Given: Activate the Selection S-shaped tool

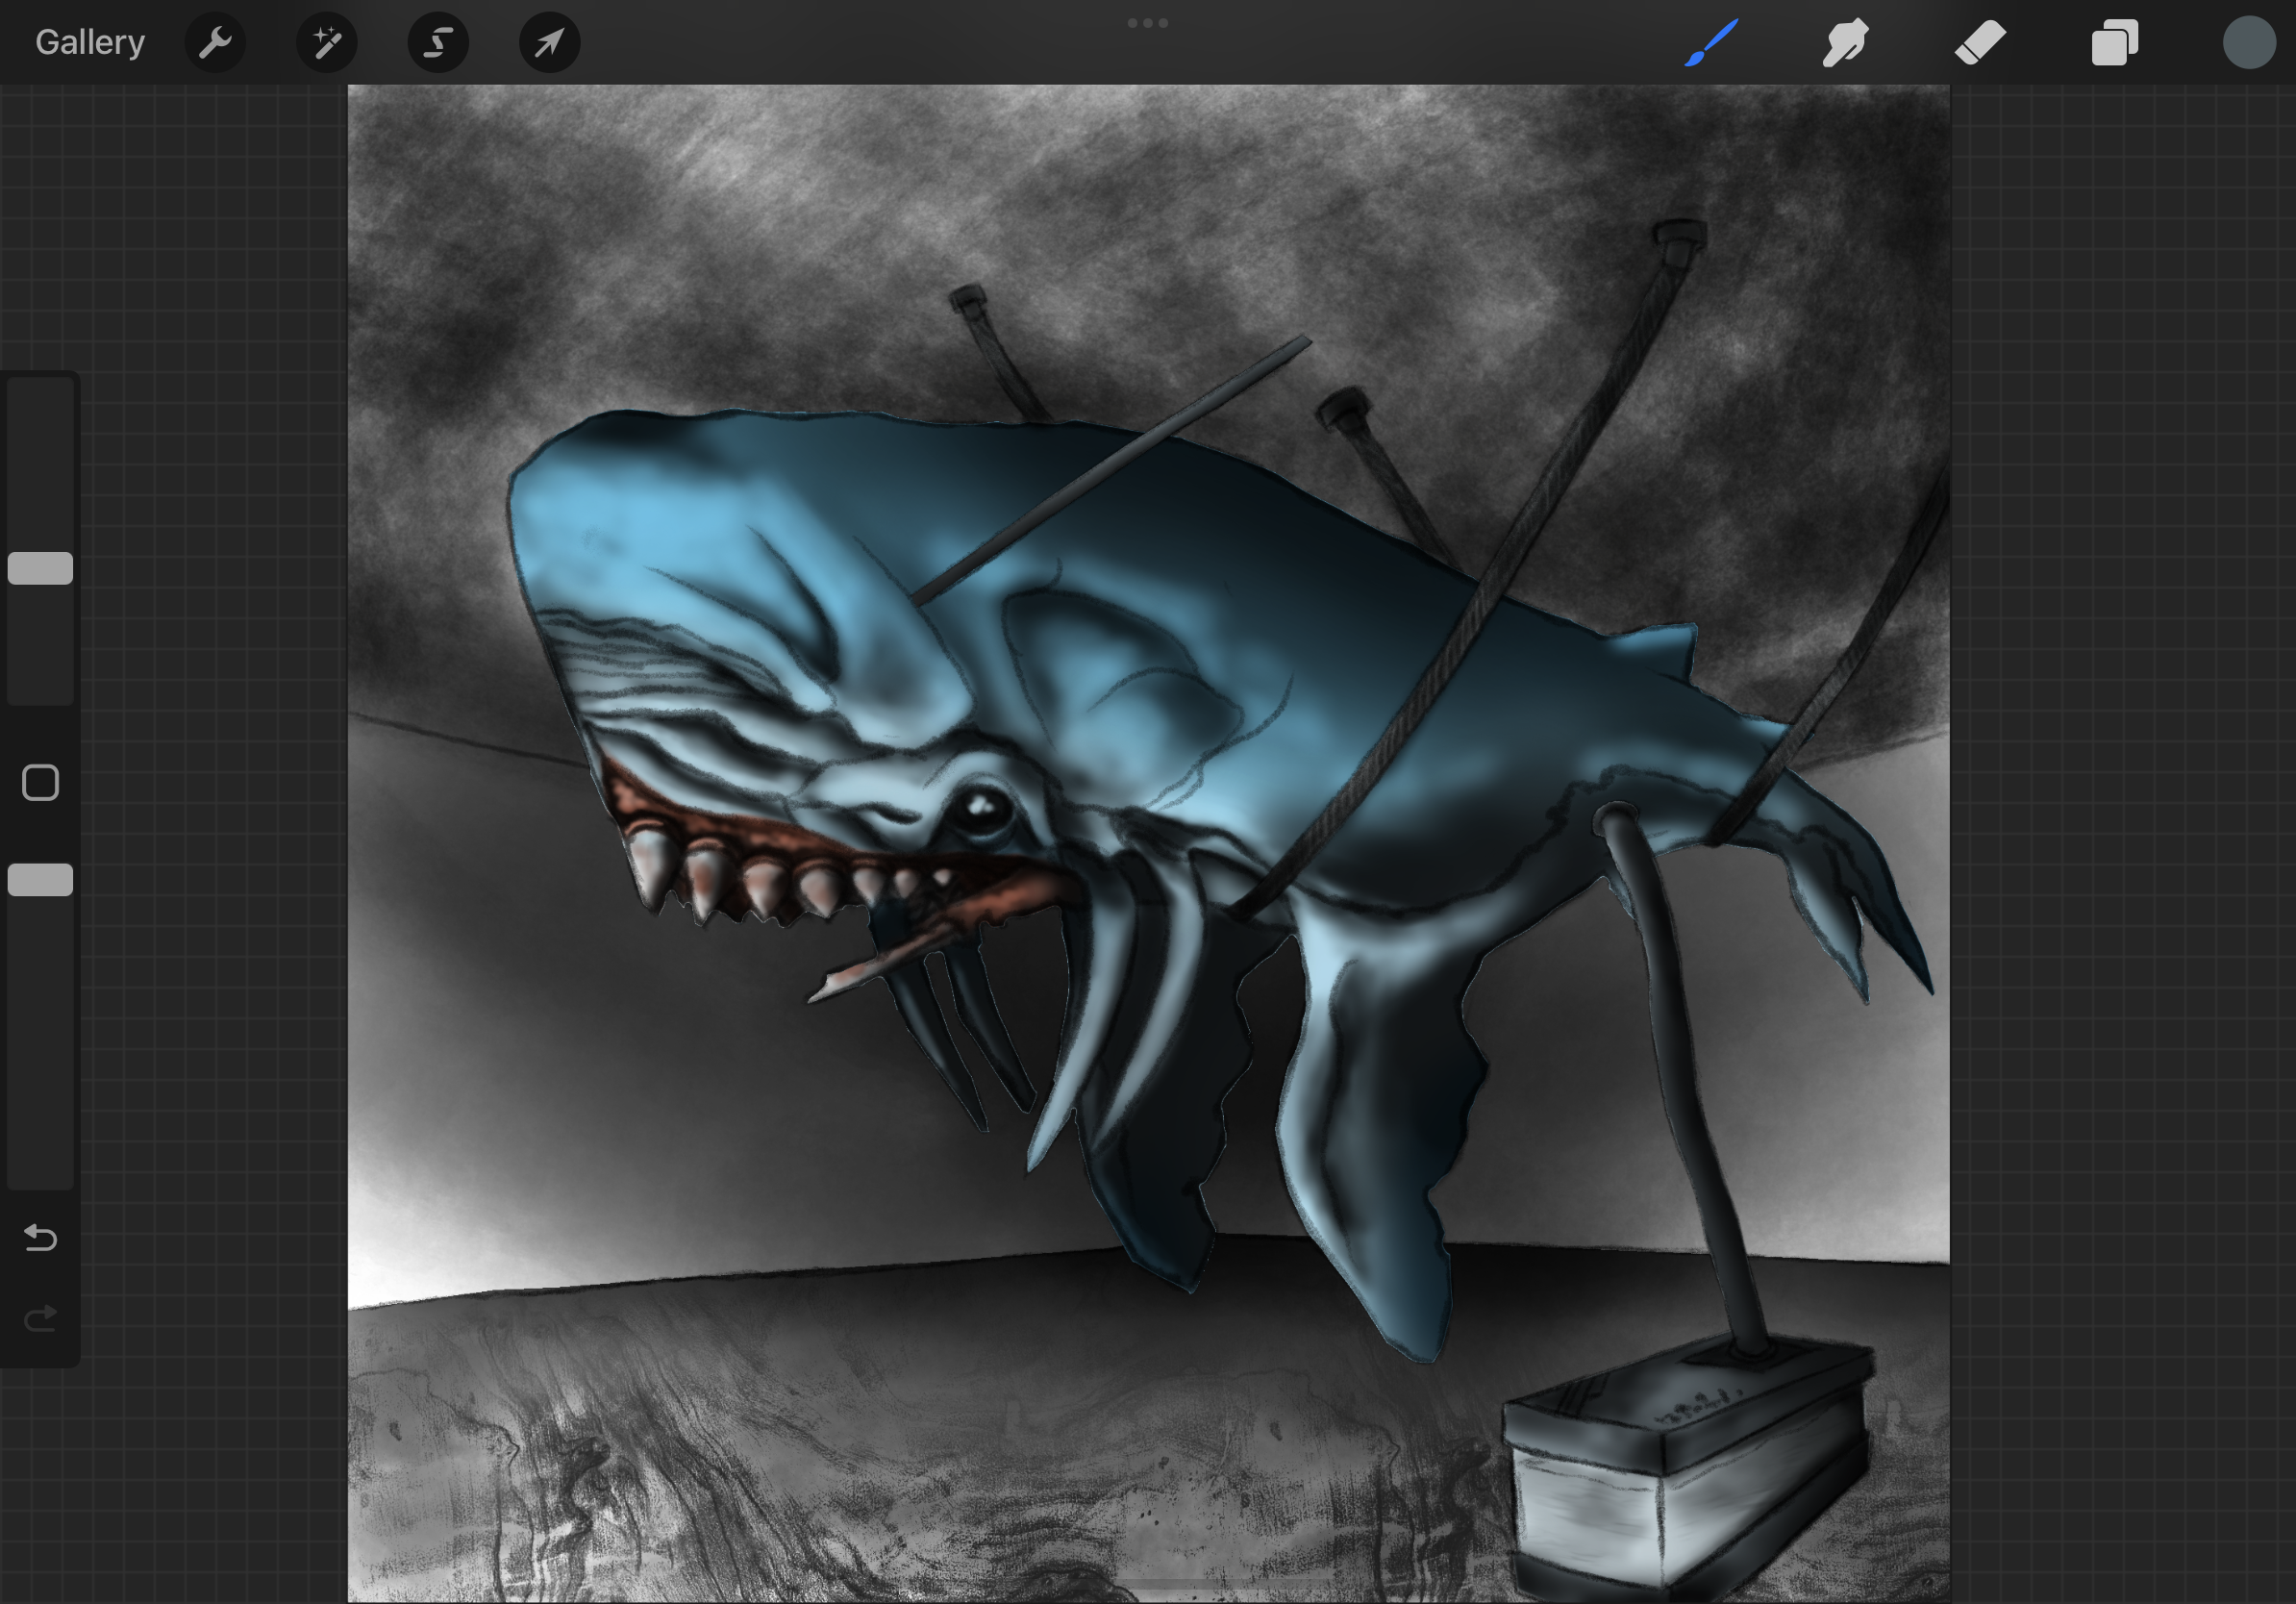Looking at the screenshot, I should coord(438,42).
